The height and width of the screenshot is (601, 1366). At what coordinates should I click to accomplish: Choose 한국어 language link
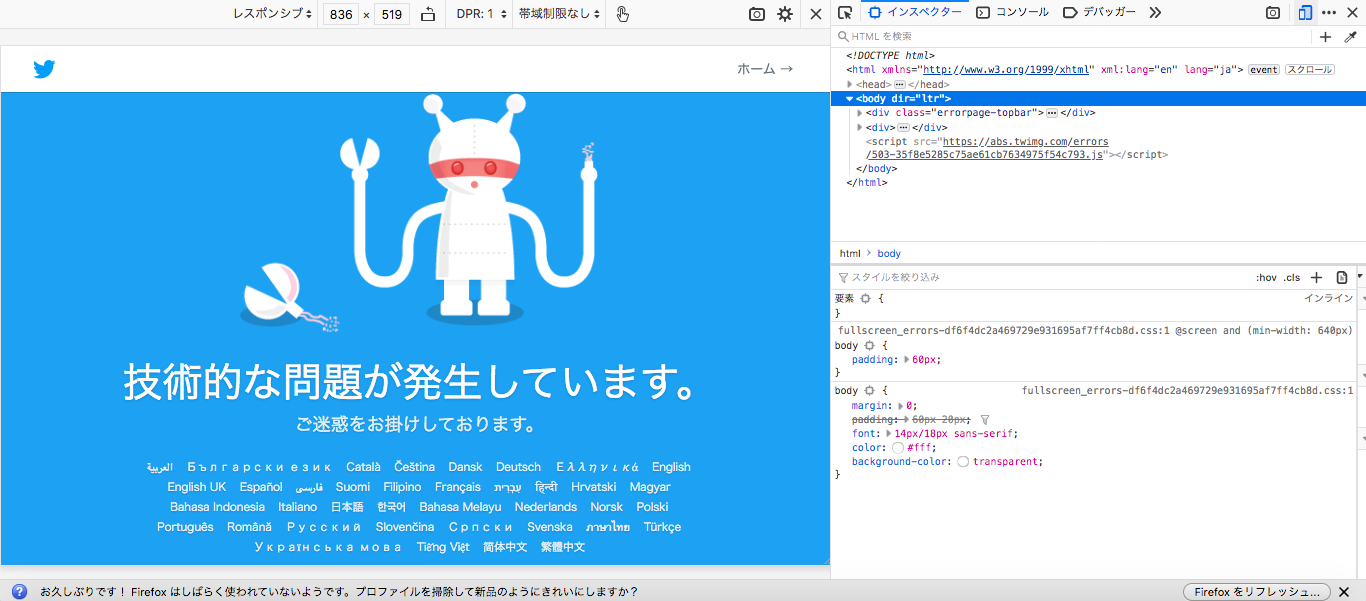point(391,507)
